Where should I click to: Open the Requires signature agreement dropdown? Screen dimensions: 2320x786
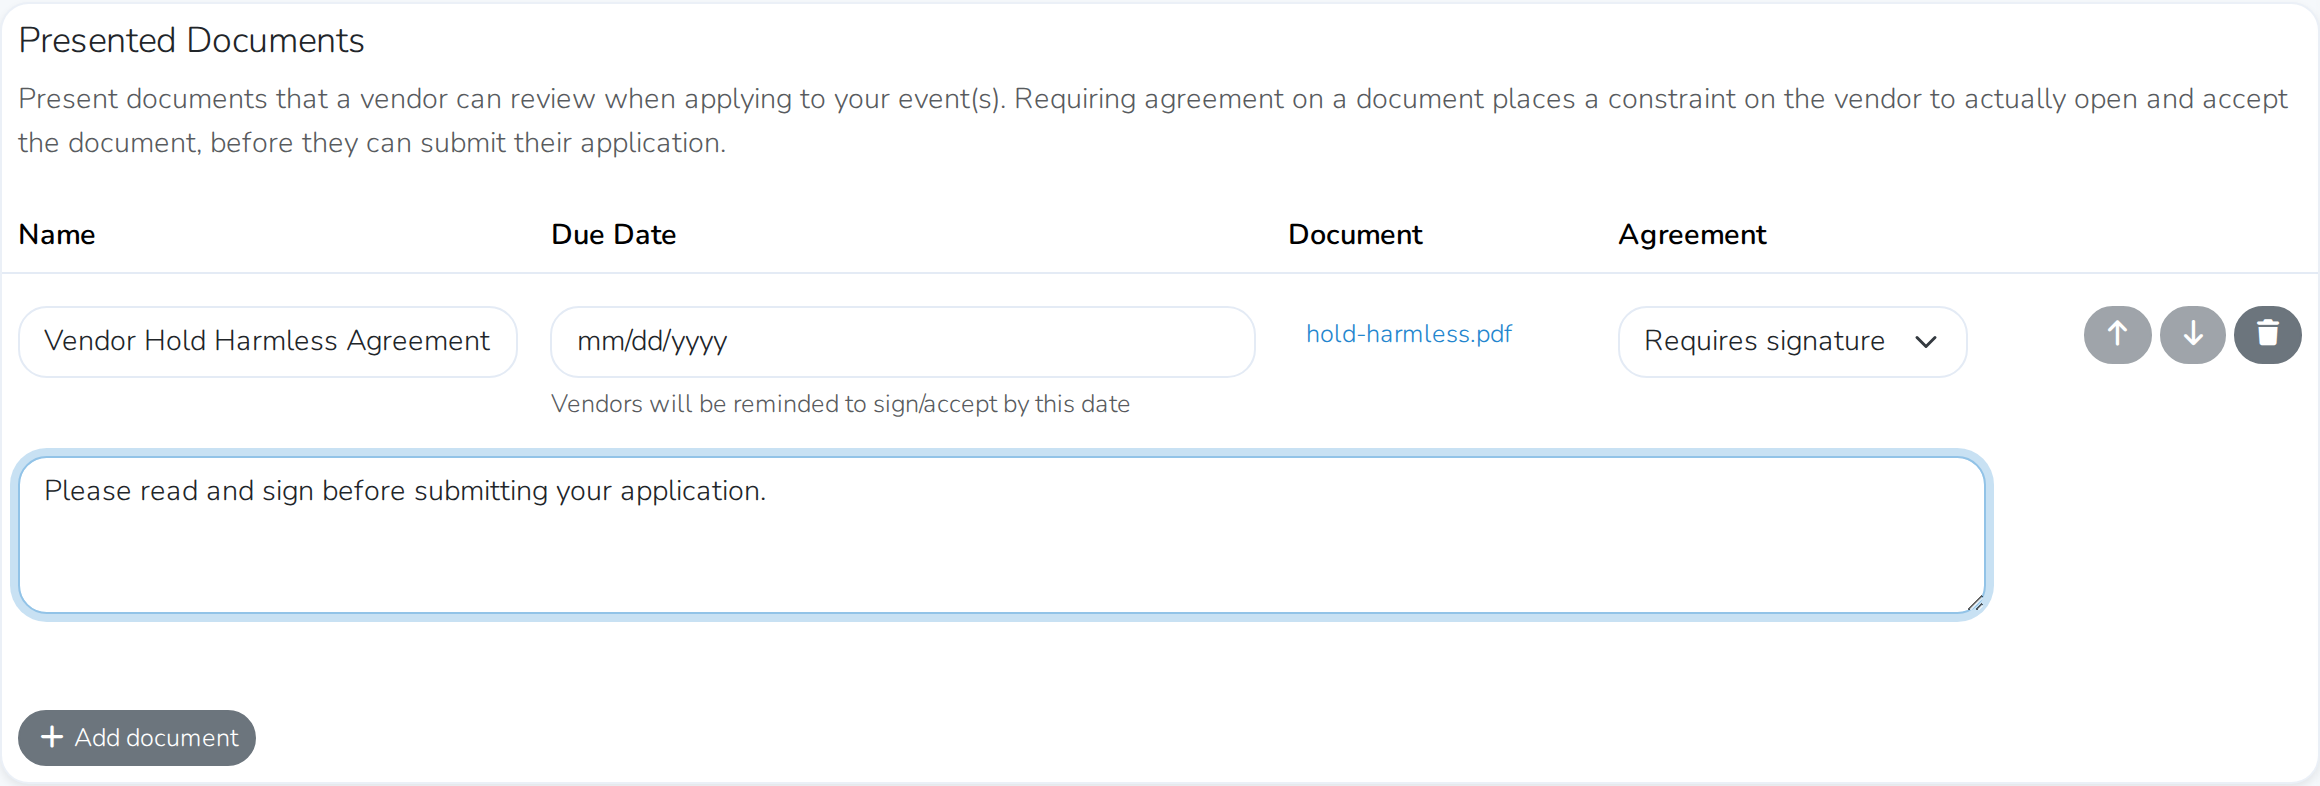click(x=1792, y=342)
